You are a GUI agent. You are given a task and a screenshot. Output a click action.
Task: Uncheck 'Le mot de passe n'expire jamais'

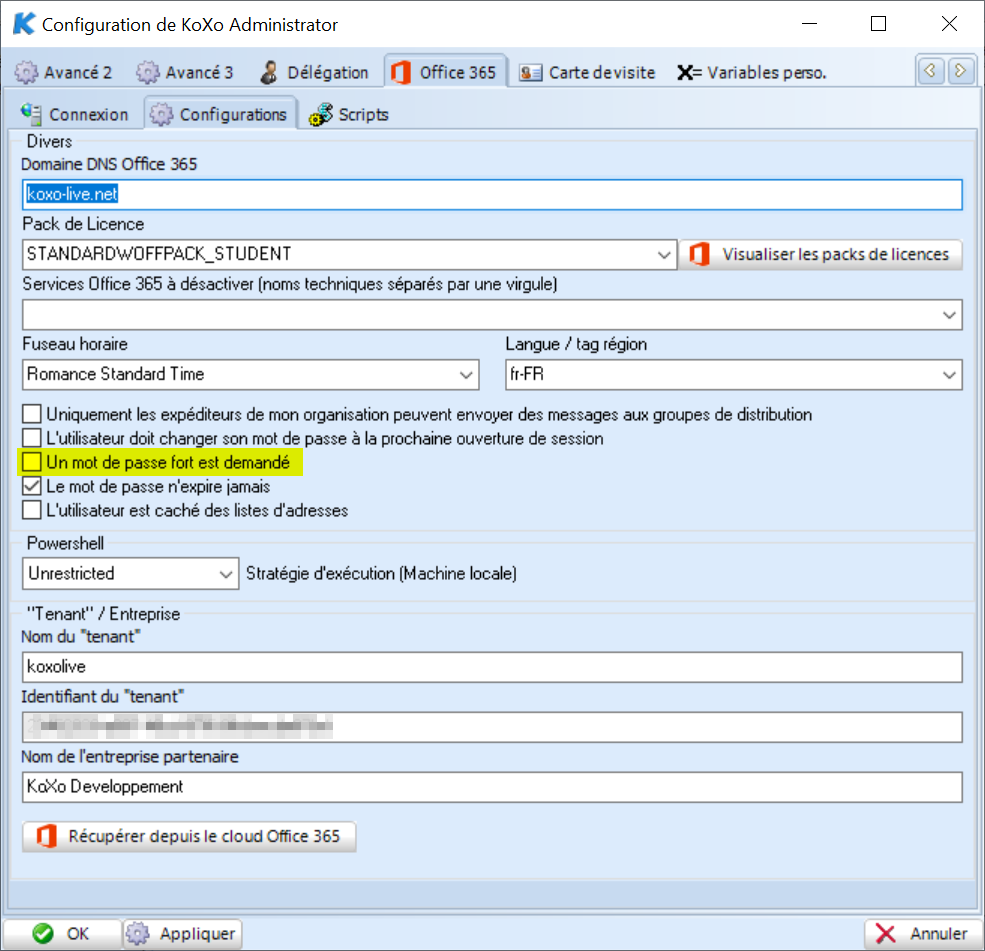tap(31, 486)
